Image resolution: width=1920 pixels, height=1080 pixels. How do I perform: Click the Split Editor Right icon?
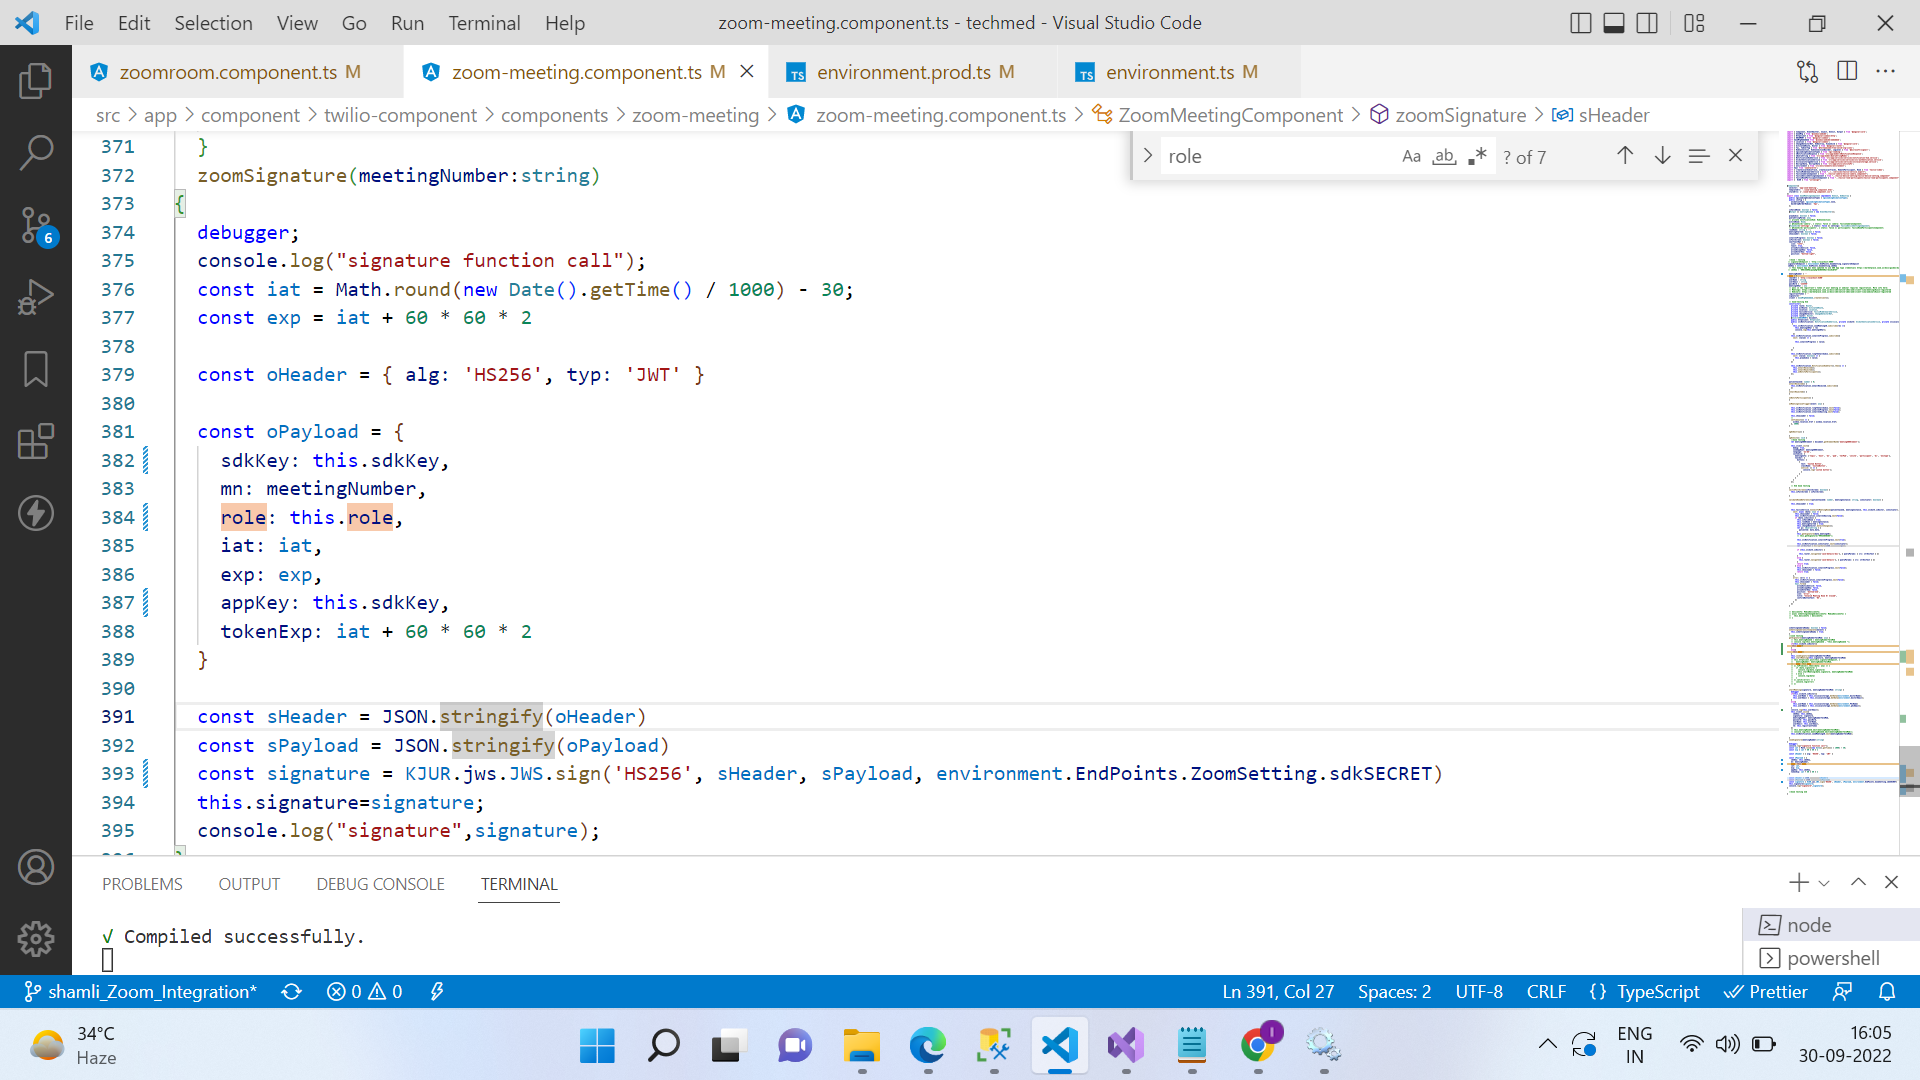1847,71
